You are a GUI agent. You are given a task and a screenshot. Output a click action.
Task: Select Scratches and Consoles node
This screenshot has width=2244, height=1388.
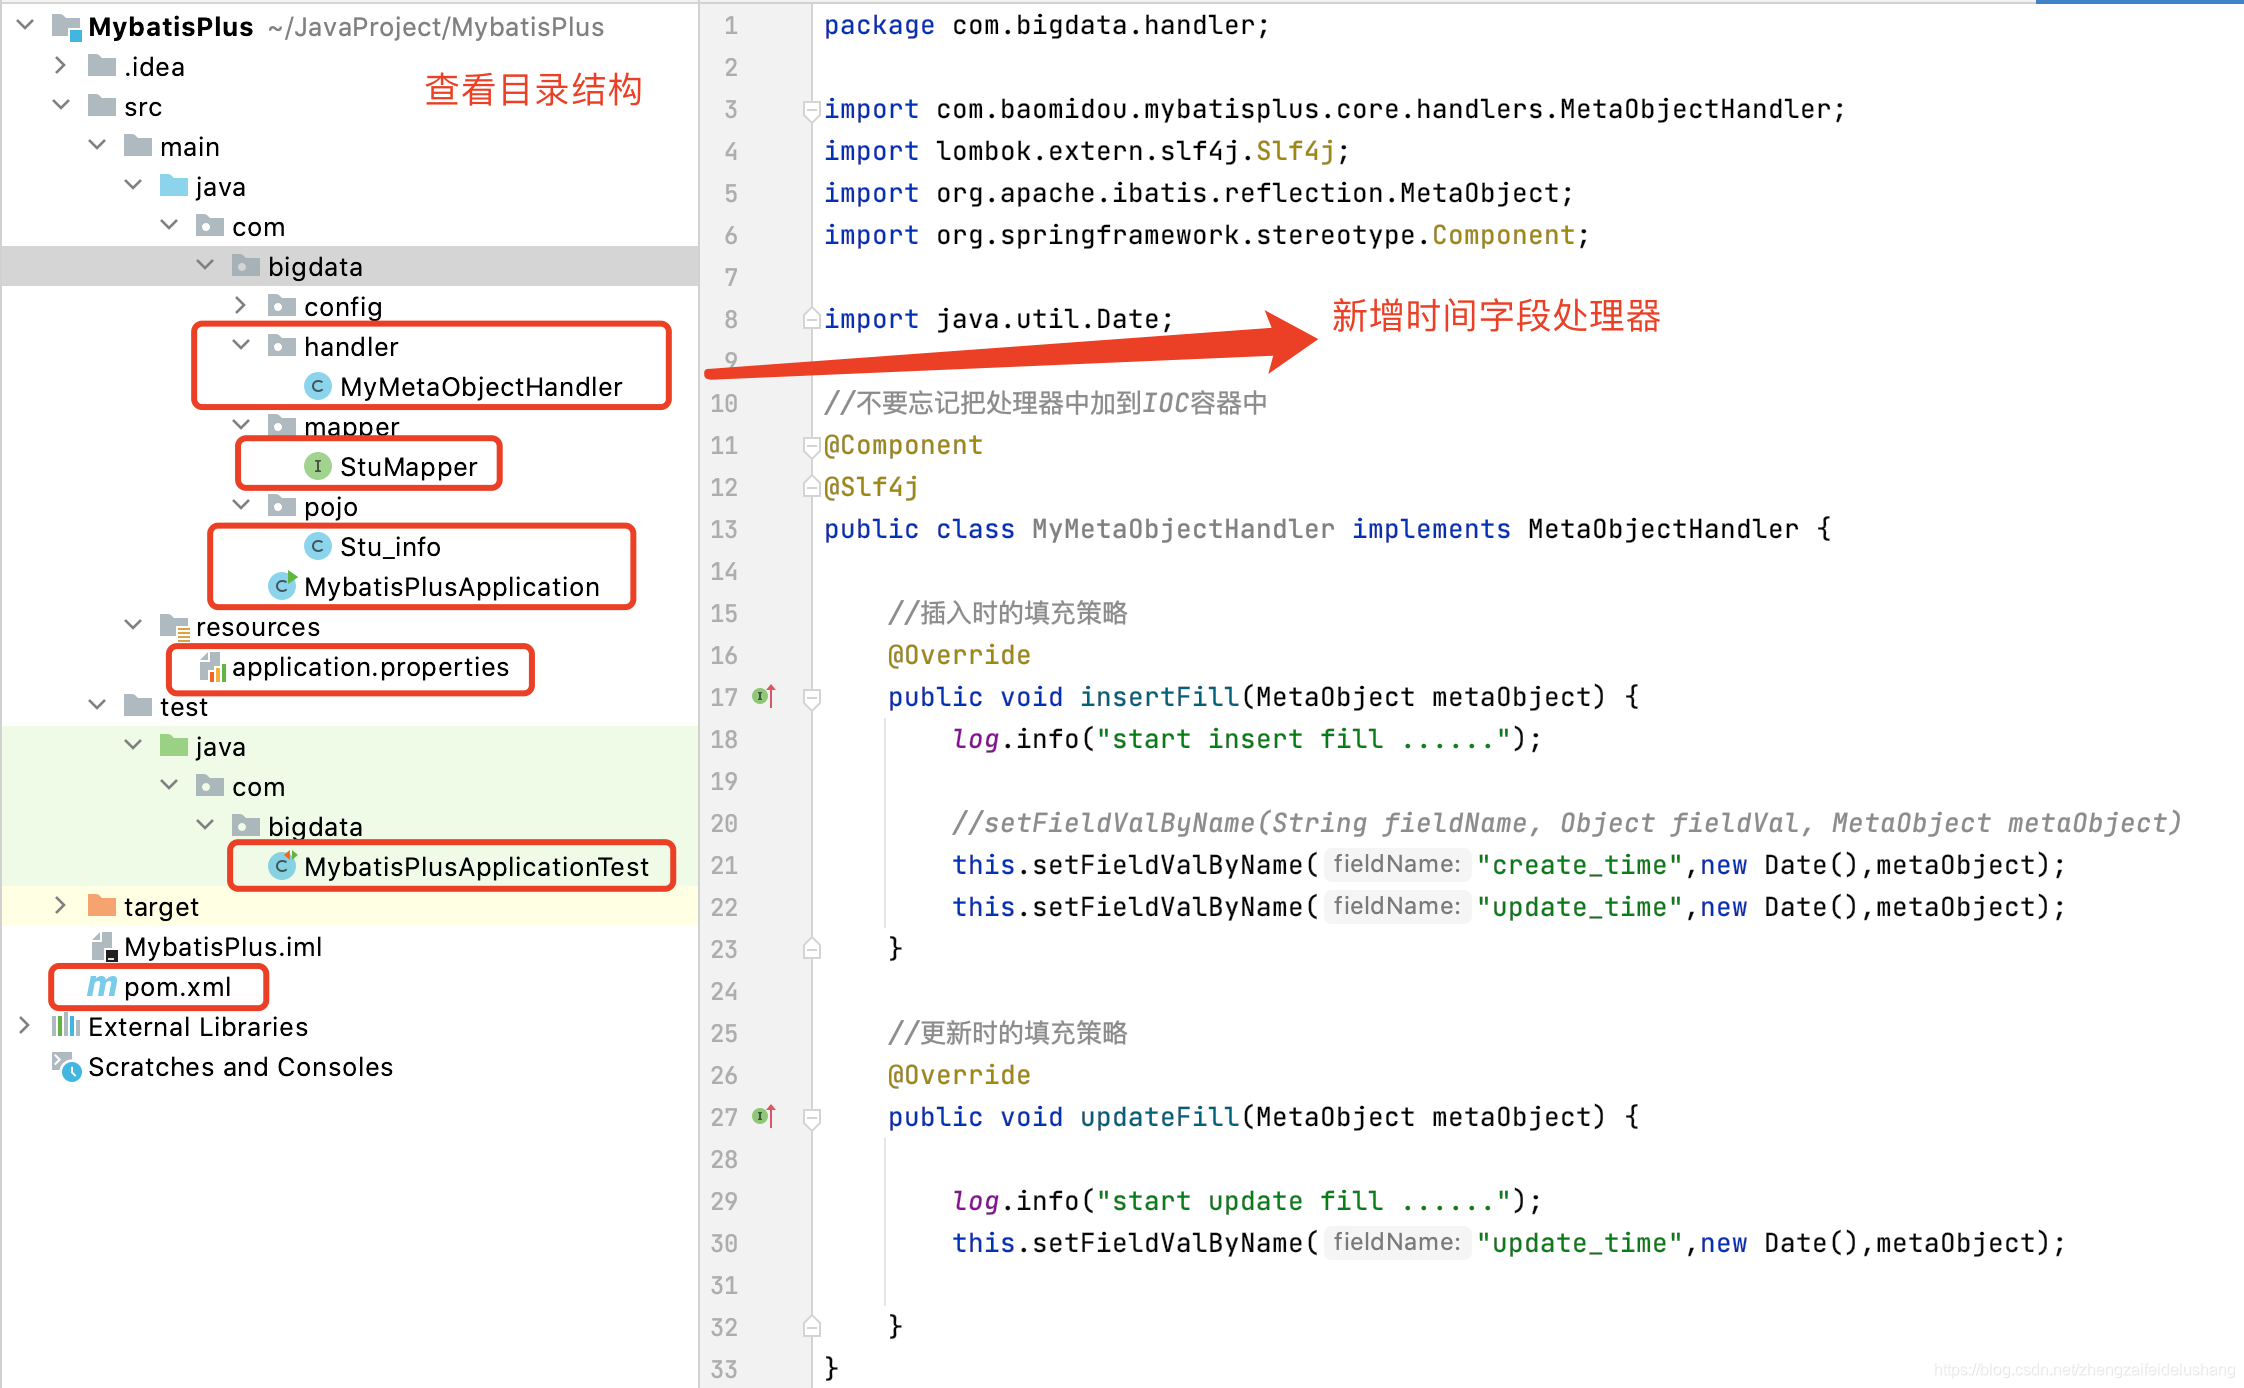(240, 1067)
